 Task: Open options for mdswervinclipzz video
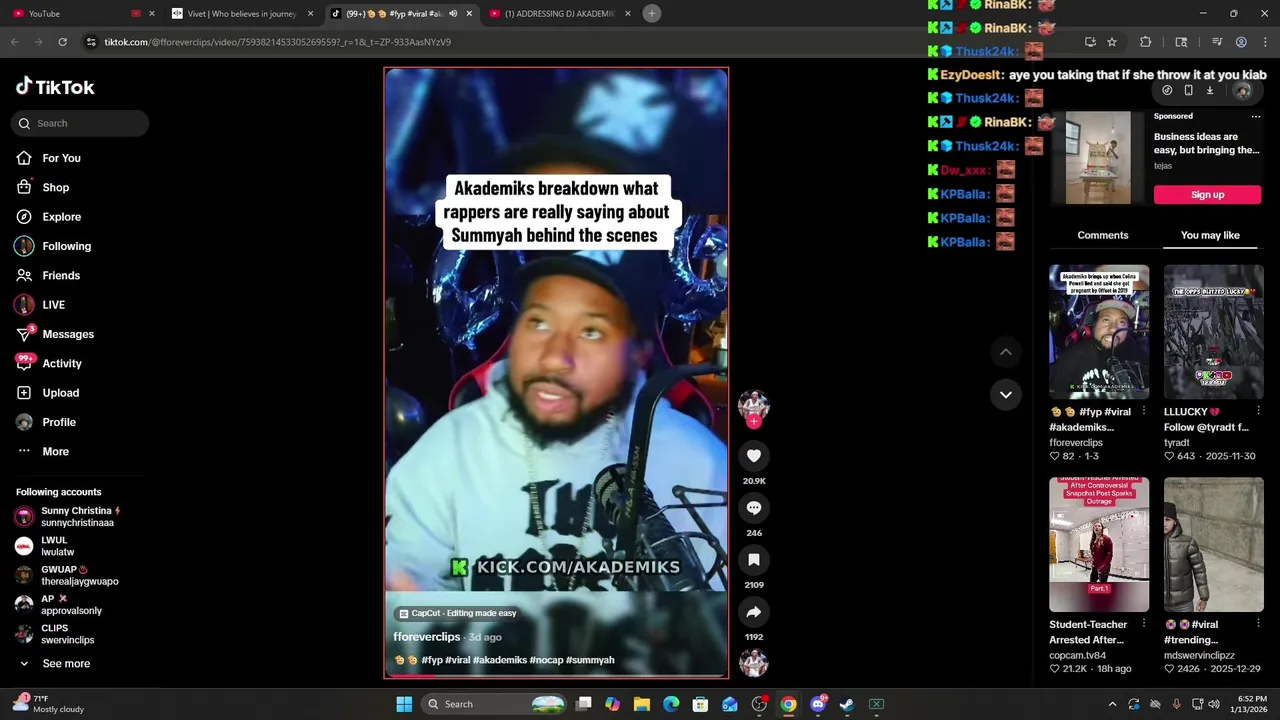(1258, 624)
